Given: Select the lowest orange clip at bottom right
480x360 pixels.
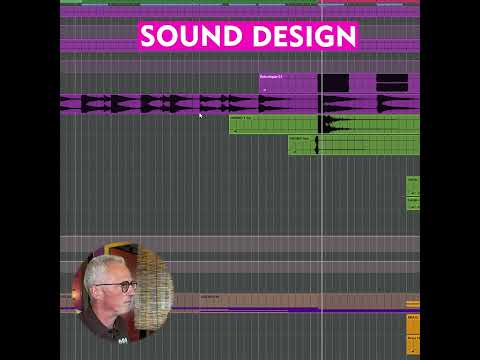Looking at the screenshot, I should 413,345.
